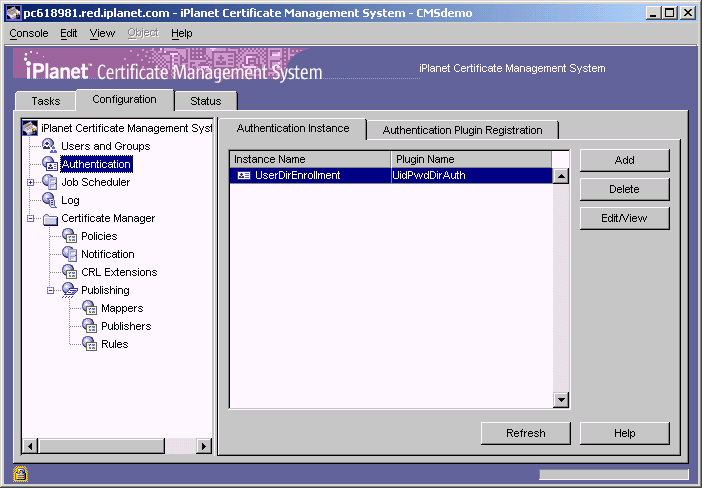
Task: Select Policies tree label
Action: (x=99, y=236)
